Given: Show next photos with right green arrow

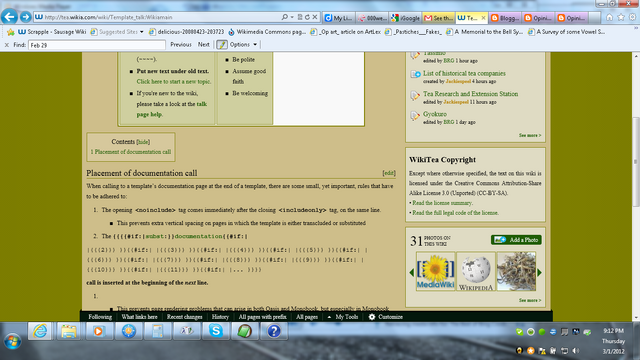Looking at the screenshot, I should (540, 272).
